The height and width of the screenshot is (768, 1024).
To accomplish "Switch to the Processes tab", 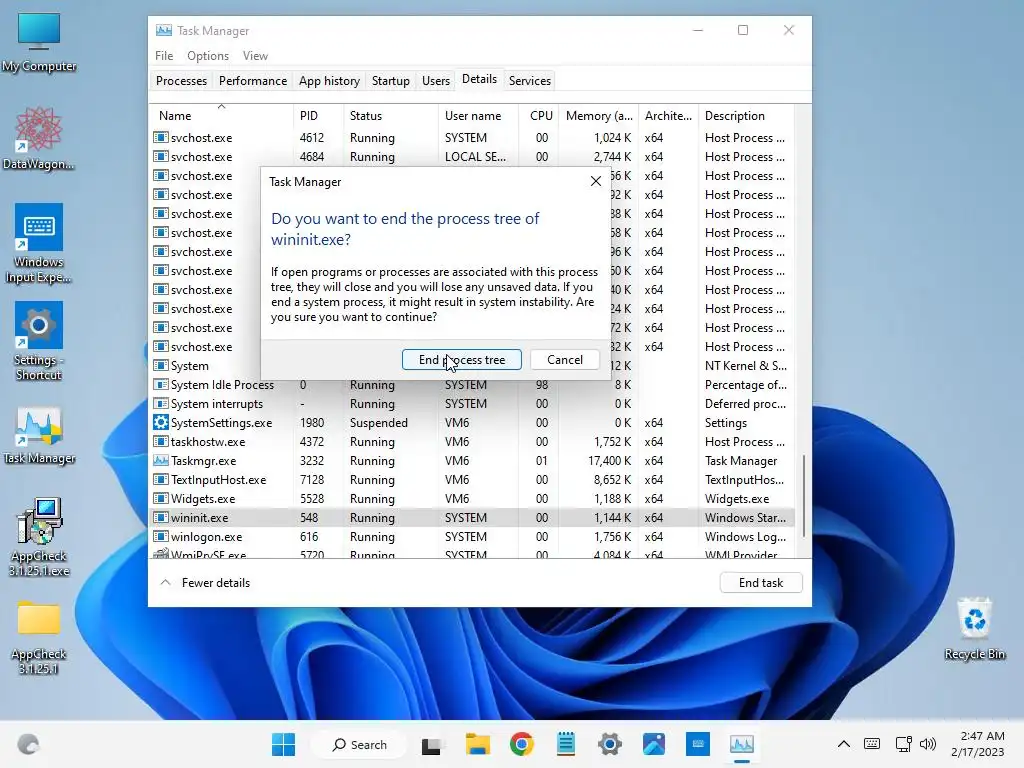I will tap(181, 81).
